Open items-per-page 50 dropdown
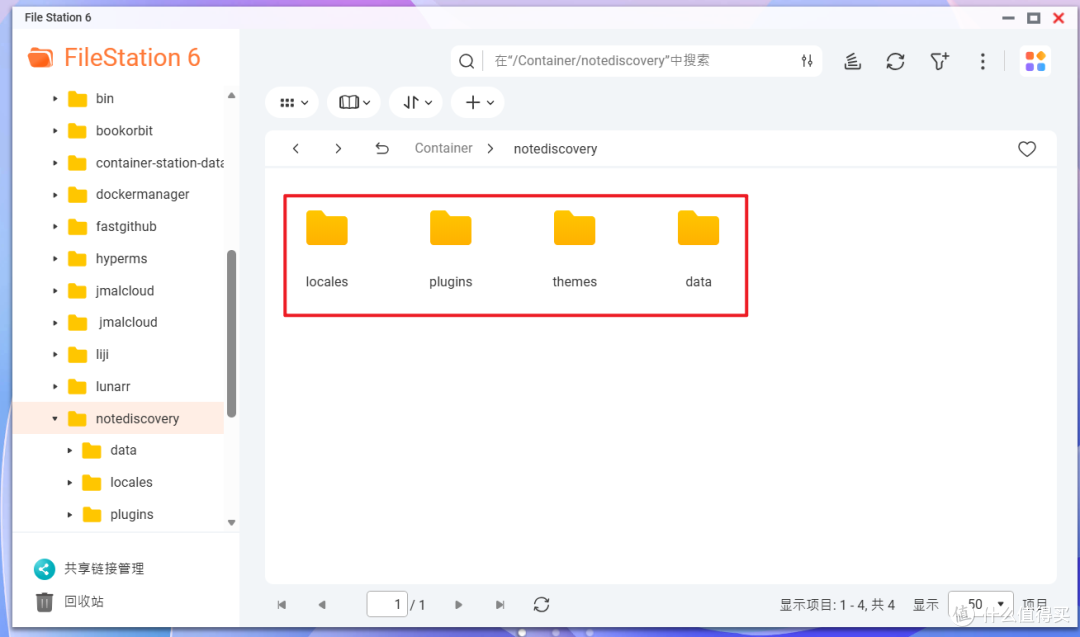 pyautogui.click(x=981, y=605)
